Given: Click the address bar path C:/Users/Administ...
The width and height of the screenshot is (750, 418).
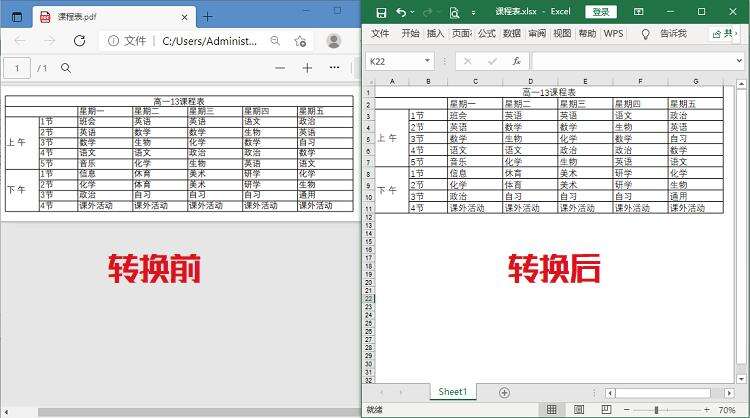Looking at the screenshot, I should click(210, 41).
